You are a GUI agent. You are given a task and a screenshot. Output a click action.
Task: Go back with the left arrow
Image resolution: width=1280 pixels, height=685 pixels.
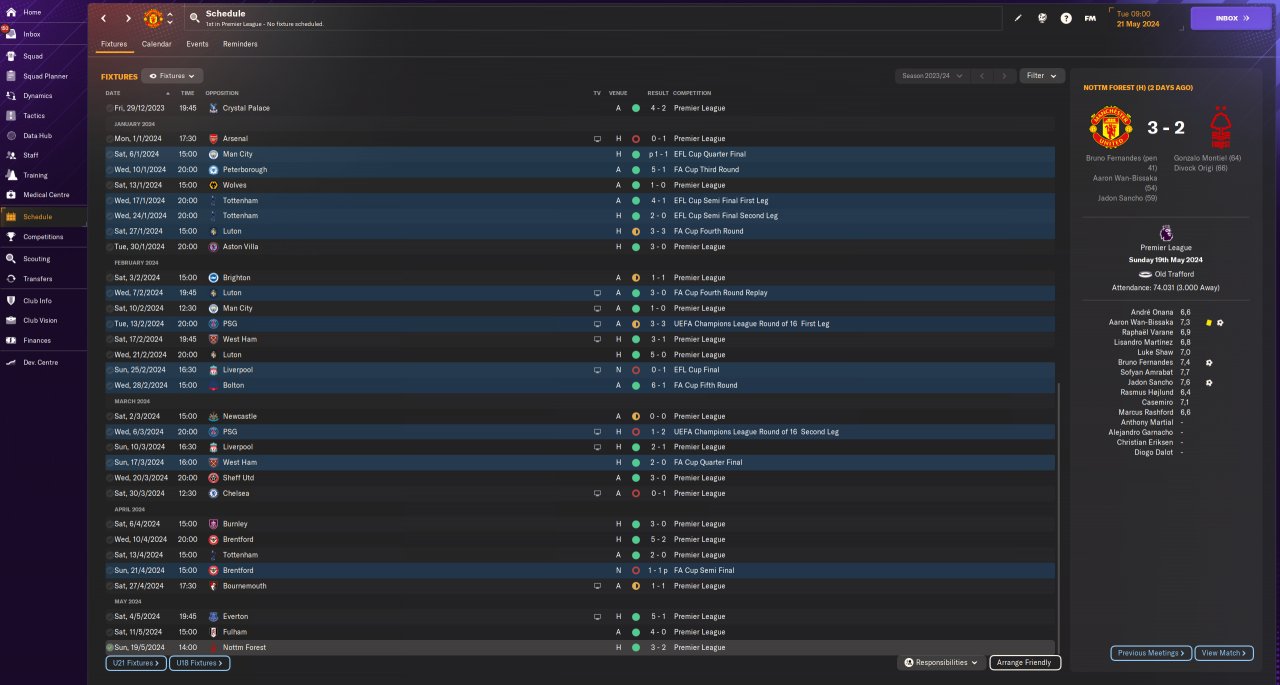point(103,18)
